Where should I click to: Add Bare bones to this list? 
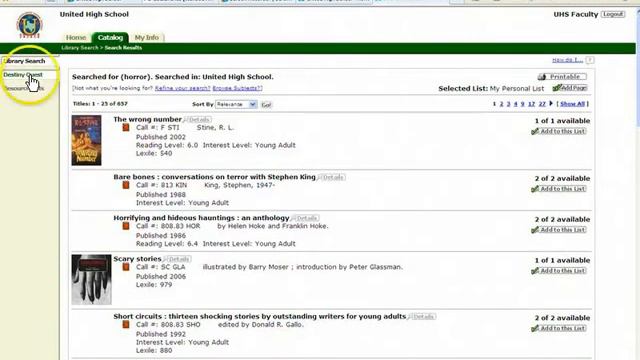click(559, 189)
